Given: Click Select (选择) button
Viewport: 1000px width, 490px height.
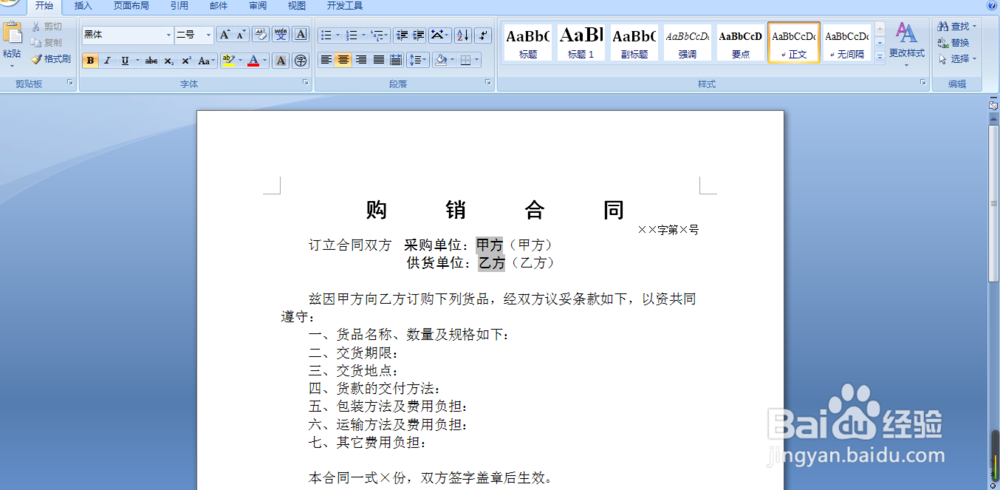Looking at the screenshot, I should pos(957,59).
